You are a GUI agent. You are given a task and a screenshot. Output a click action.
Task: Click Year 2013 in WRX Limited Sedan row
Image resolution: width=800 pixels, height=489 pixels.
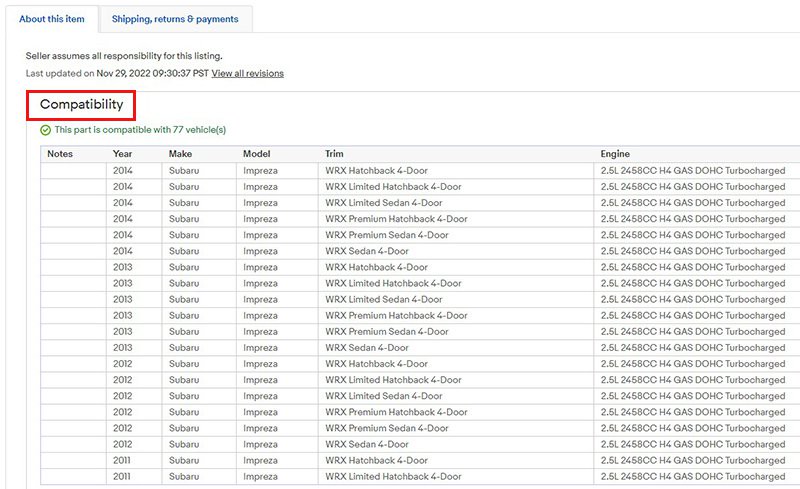[122, 299]
